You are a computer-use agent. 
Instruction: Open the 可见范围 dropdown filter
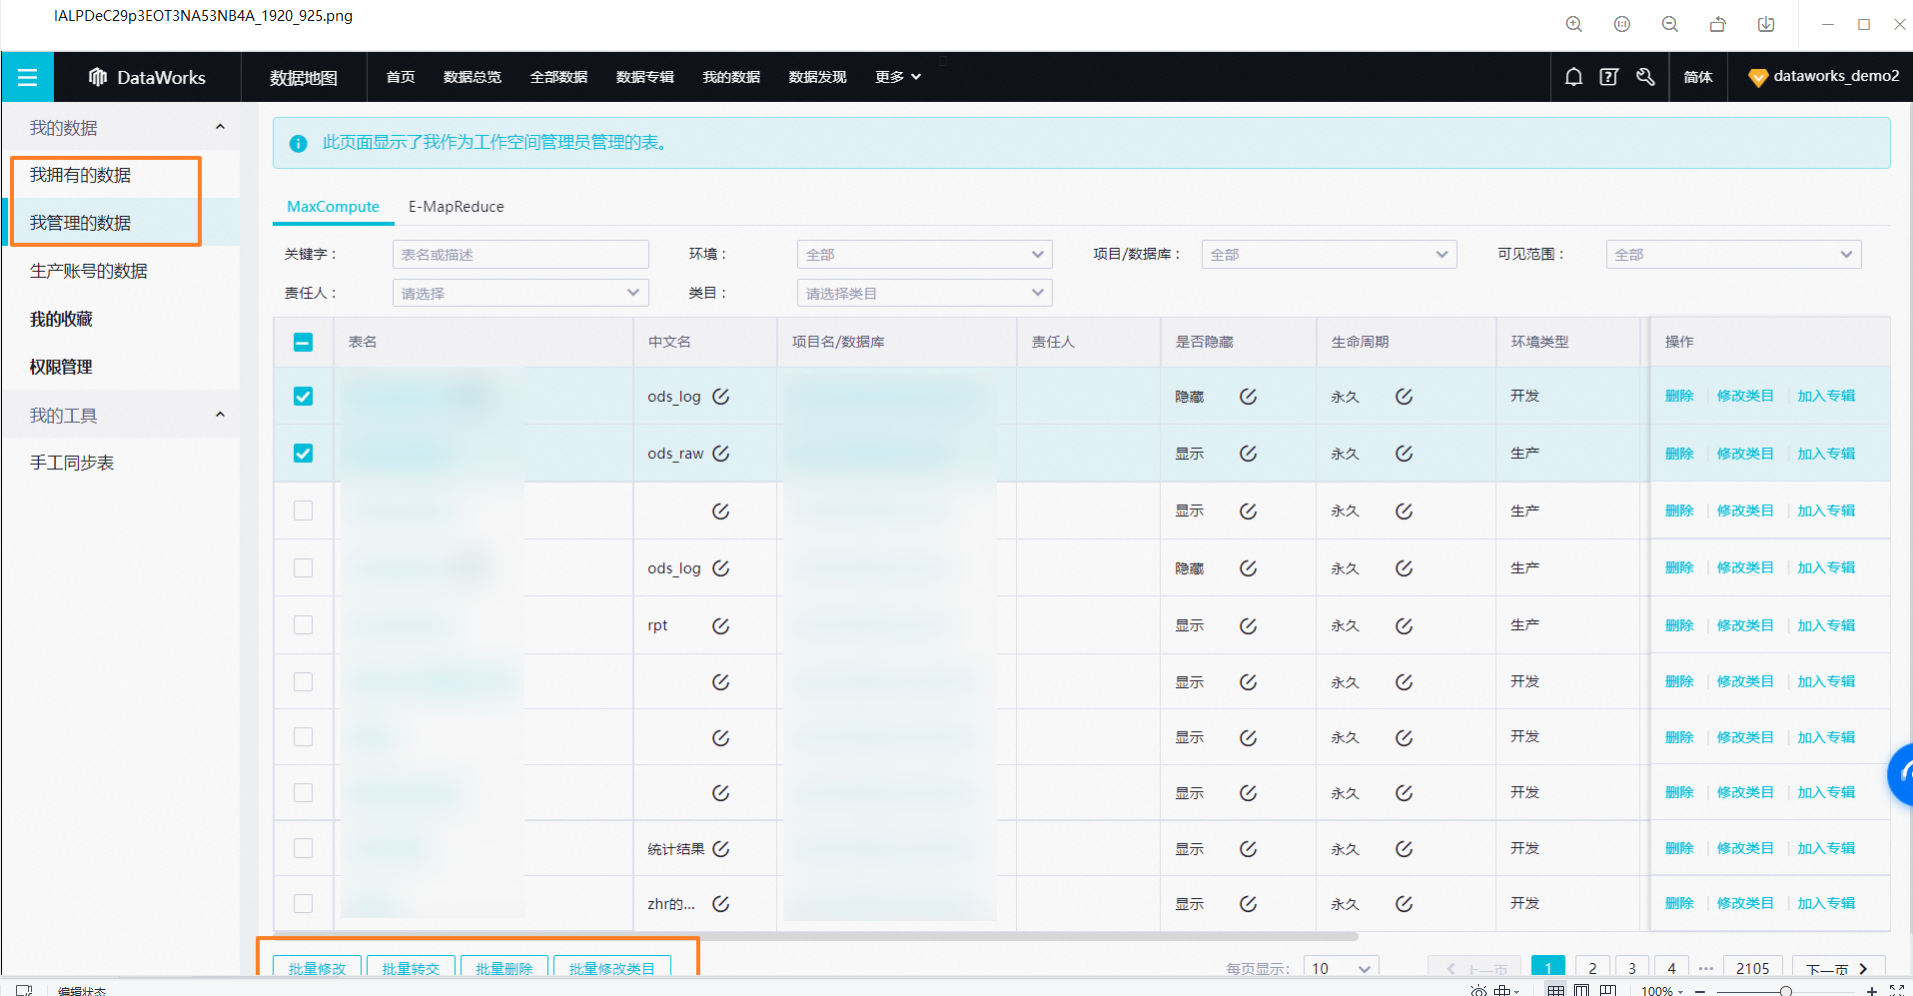coord(1733,254)
